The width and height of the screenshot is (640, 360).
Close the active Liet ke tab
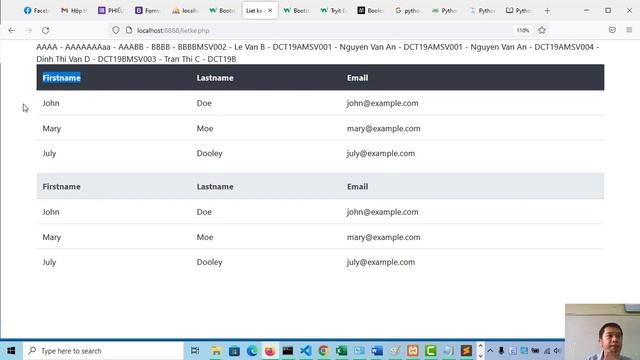(270, 11)
